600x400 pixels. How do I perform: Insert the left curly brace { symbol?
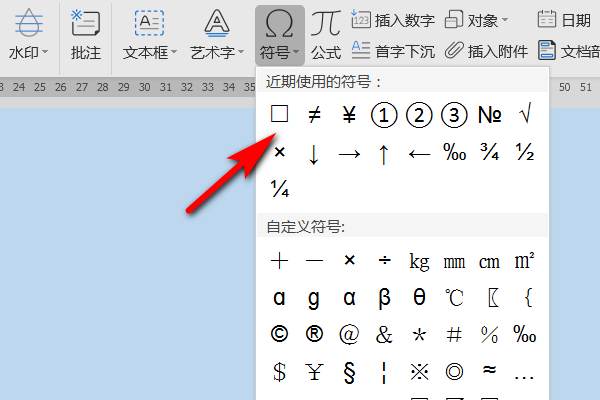[528, 297]
